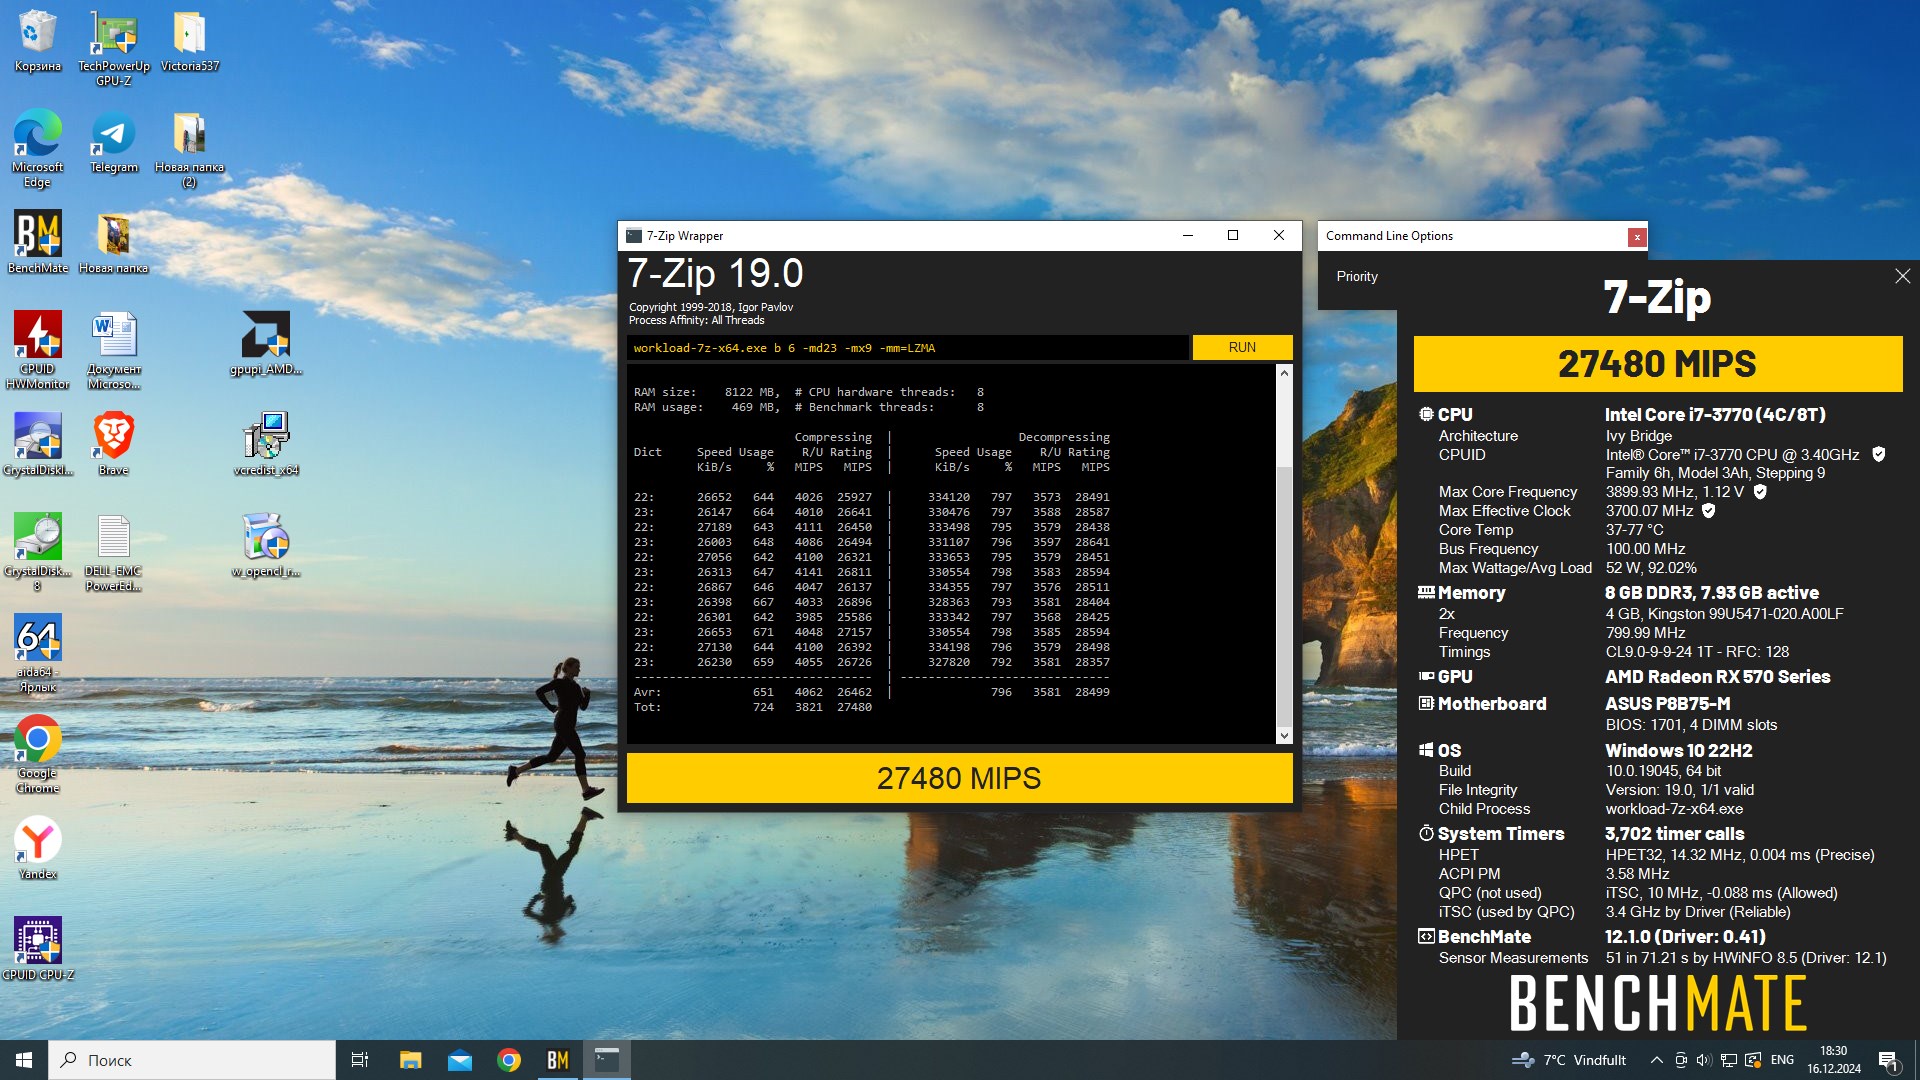Open the Документ Microsoft Word file
1920x1080 pixels.
[x=113, y=349]
